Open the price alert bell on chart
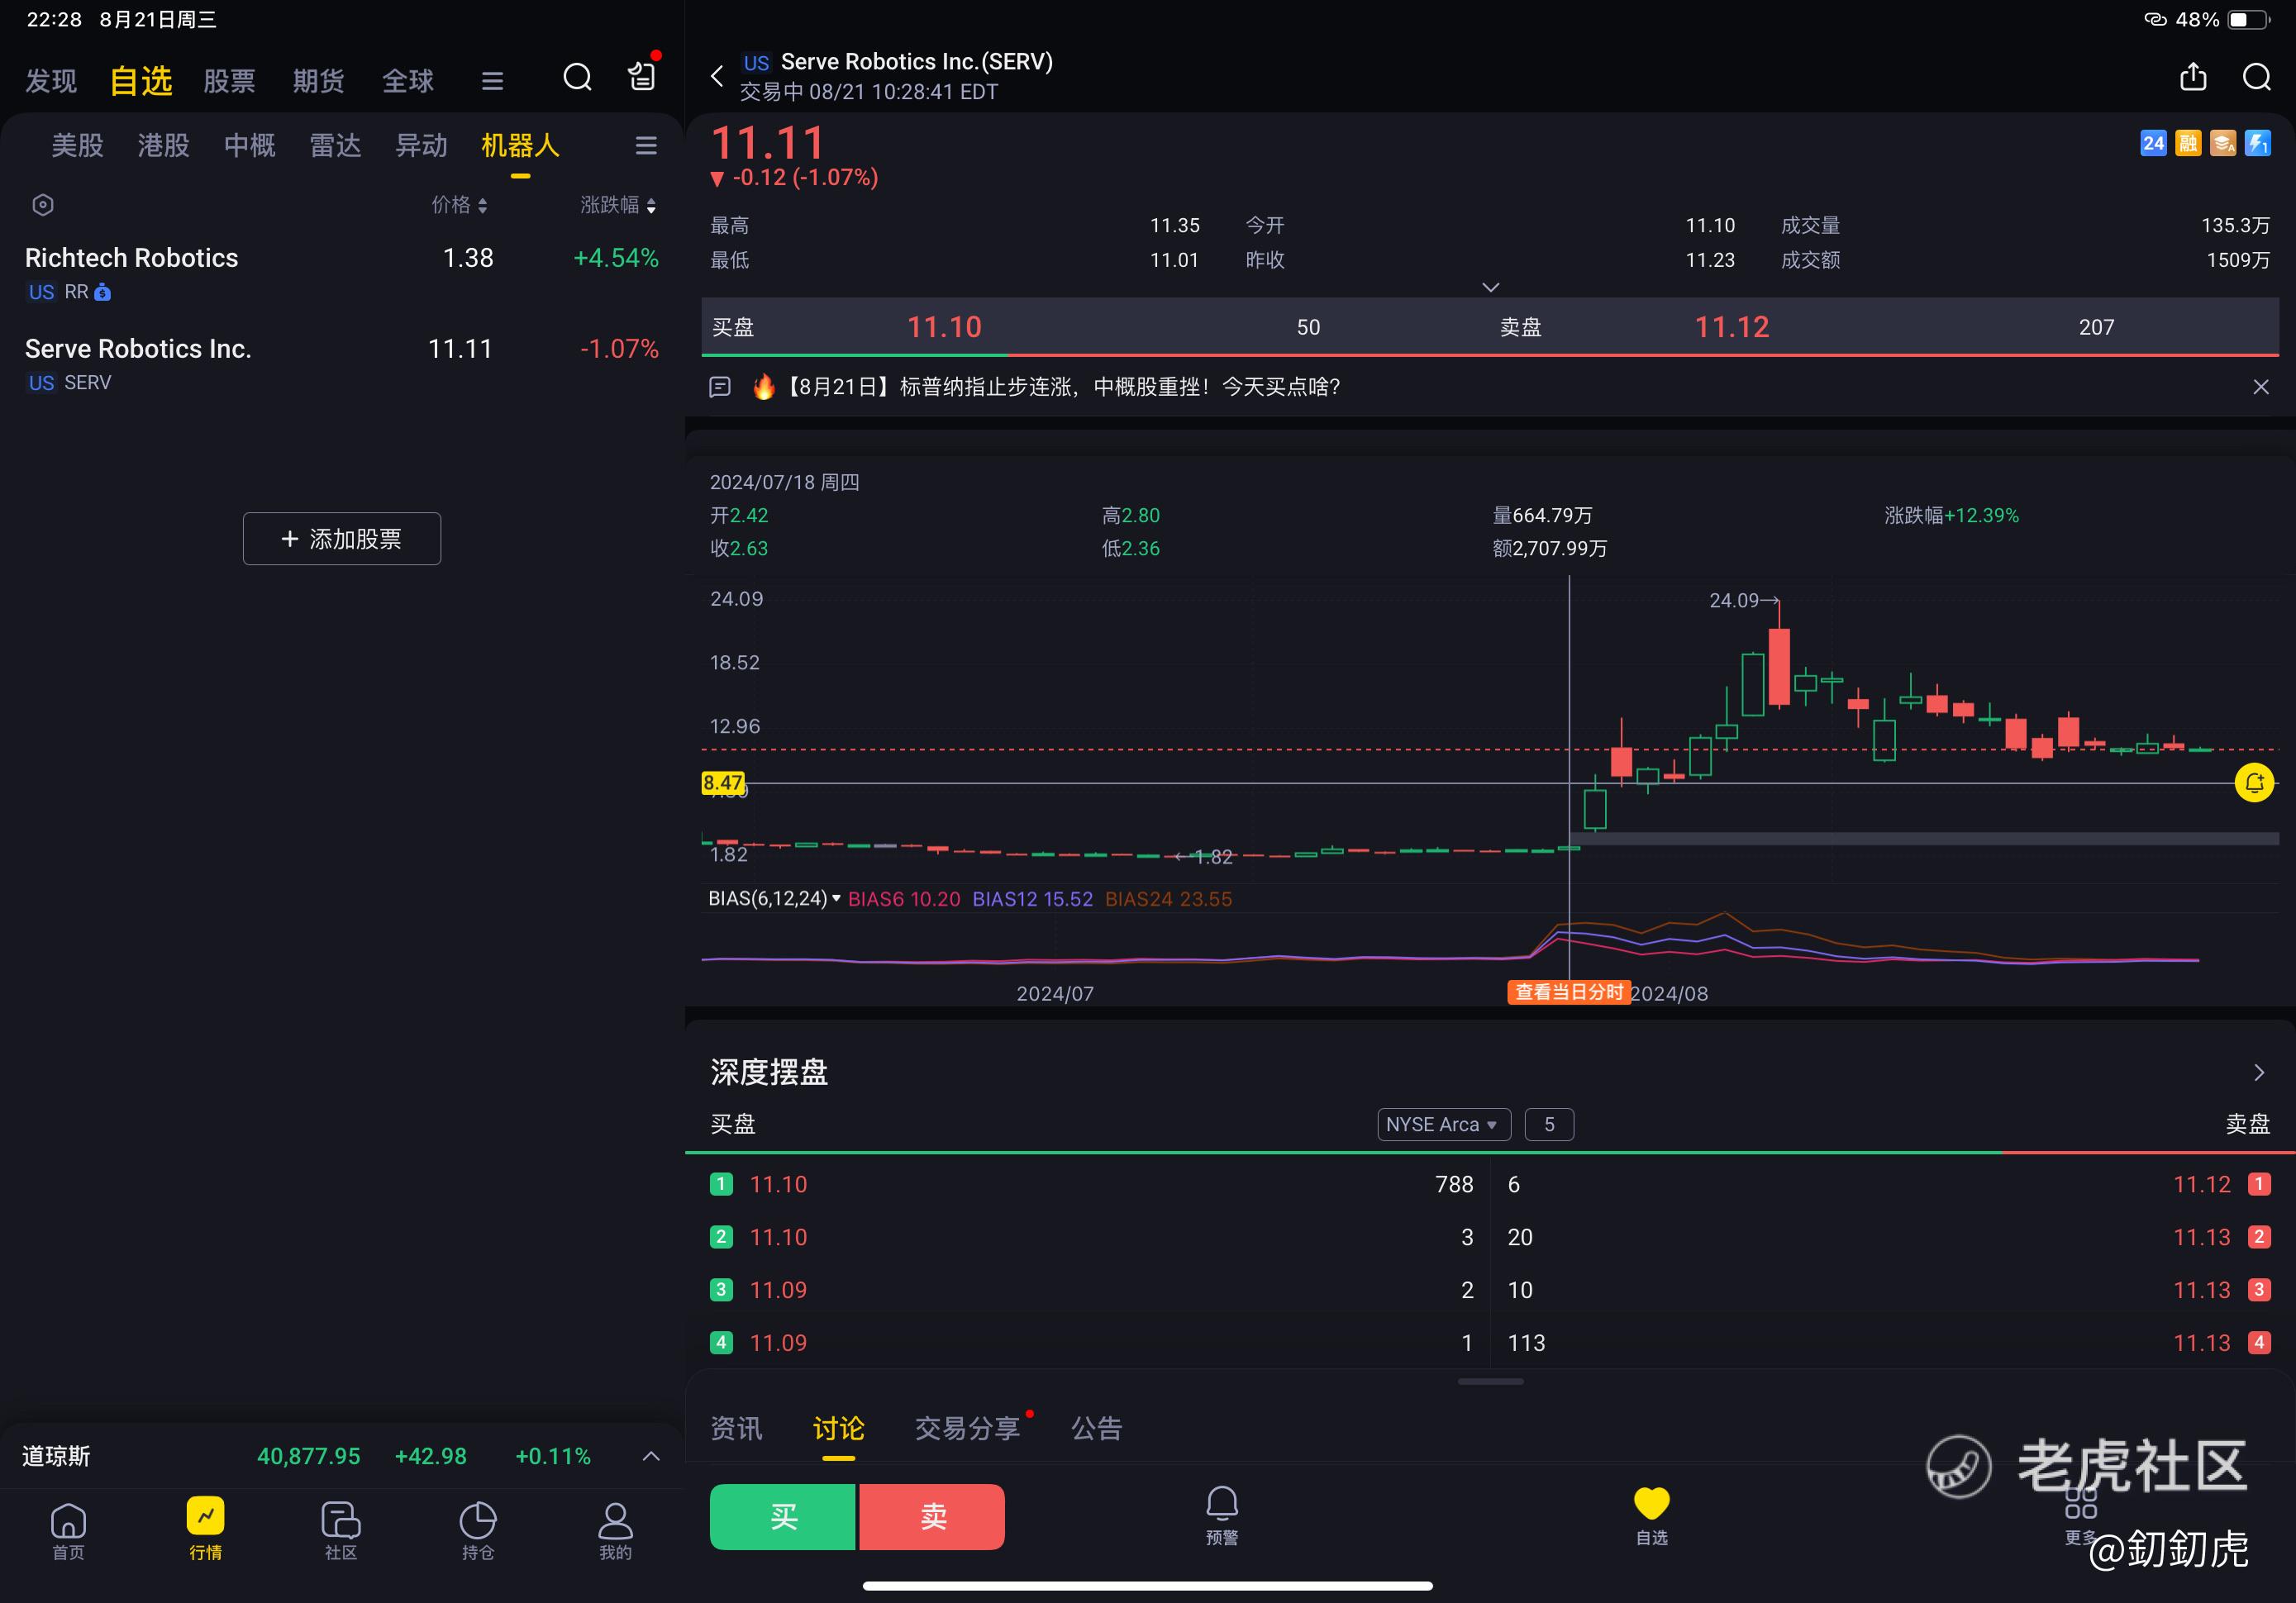 click(x=2254, y=783)
